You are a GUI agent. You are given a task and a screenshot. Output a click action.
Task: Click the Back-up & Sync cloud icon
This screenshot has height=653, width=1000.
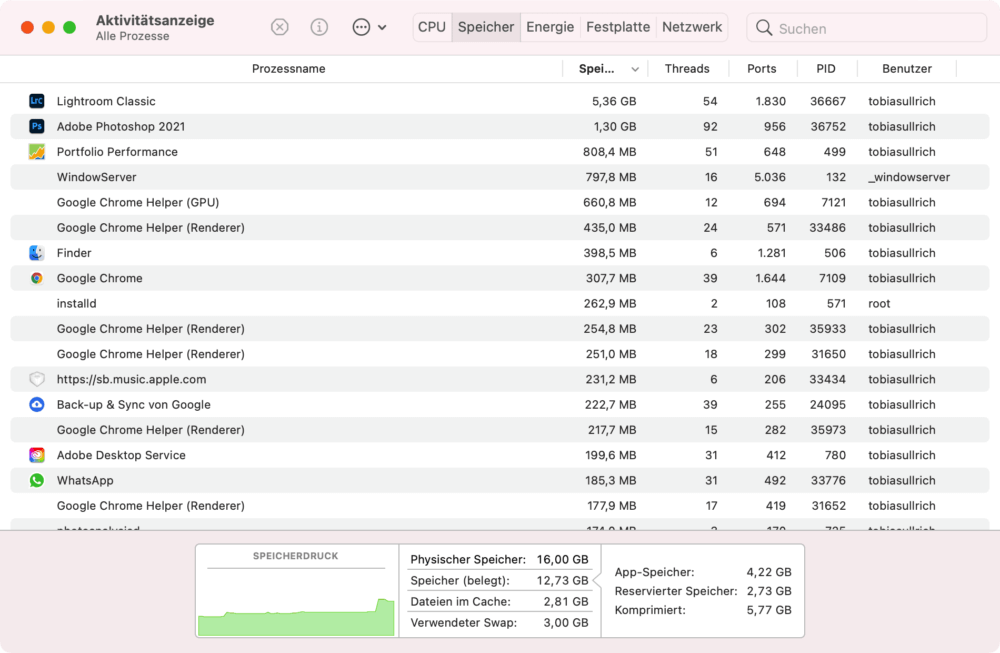(x=37, y=404)
